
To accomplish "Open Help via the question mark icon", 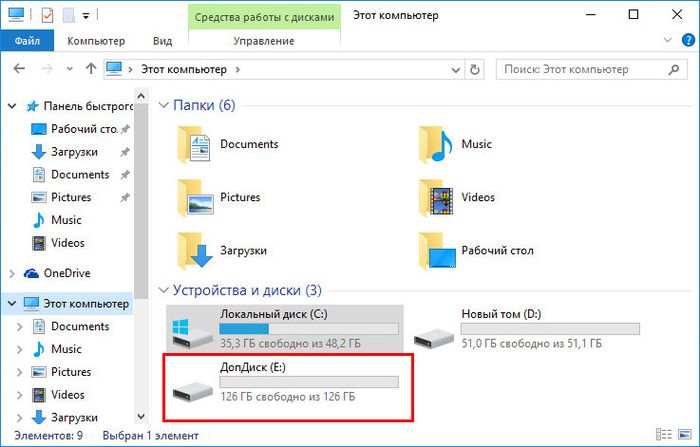I will click(688, 40).
